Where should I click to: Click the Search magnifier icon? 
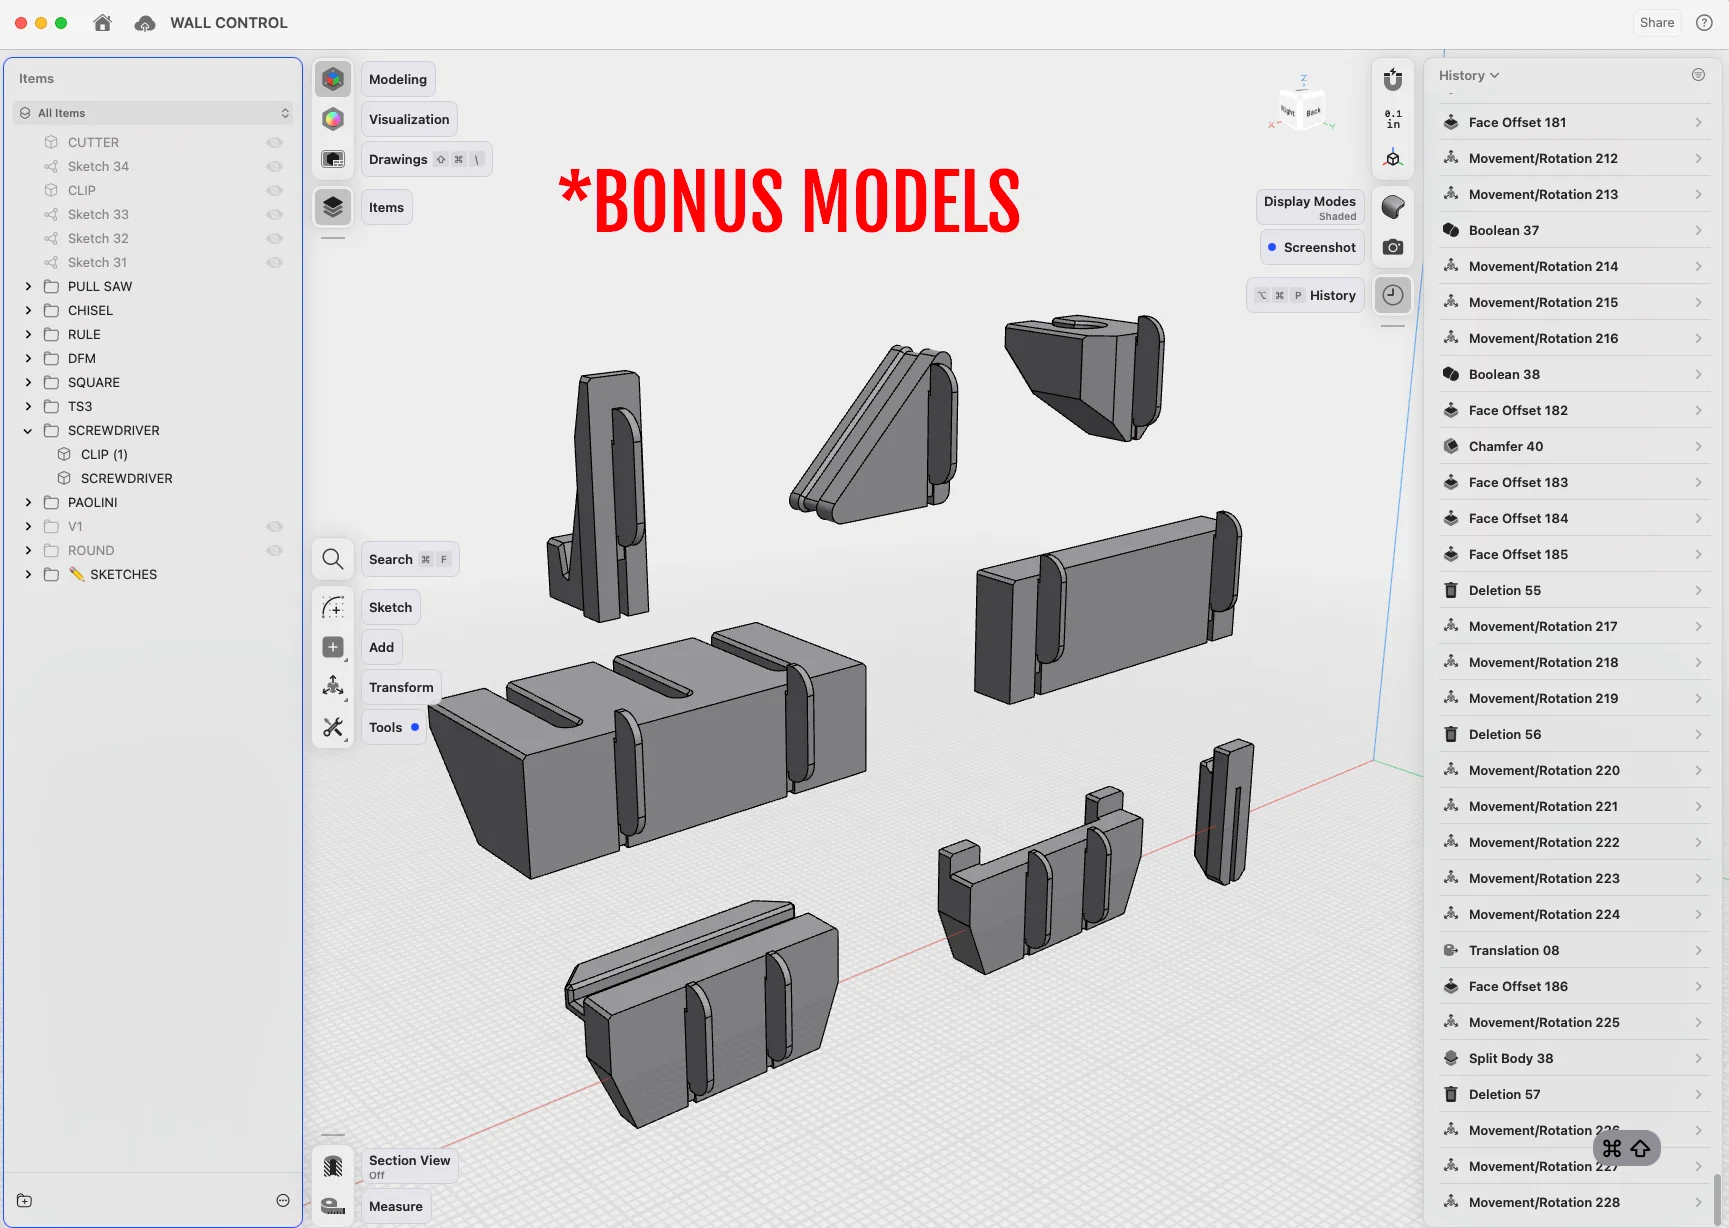click(x=333, y=559)
